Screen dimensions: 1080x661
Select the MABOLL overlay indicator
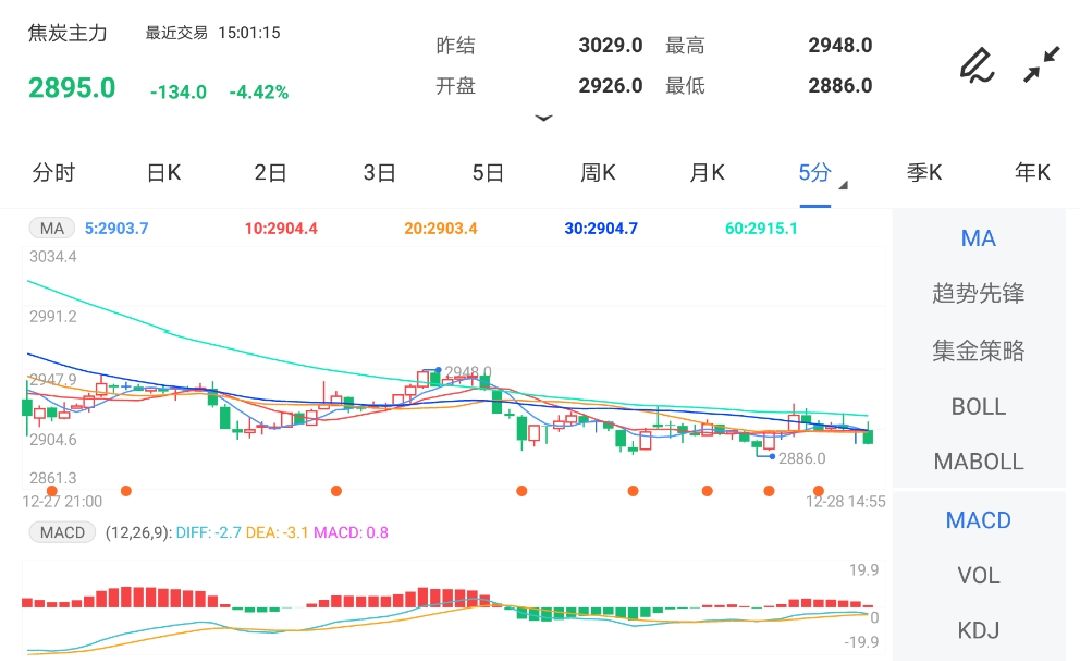pyautogui.click(x=978, y=462)
